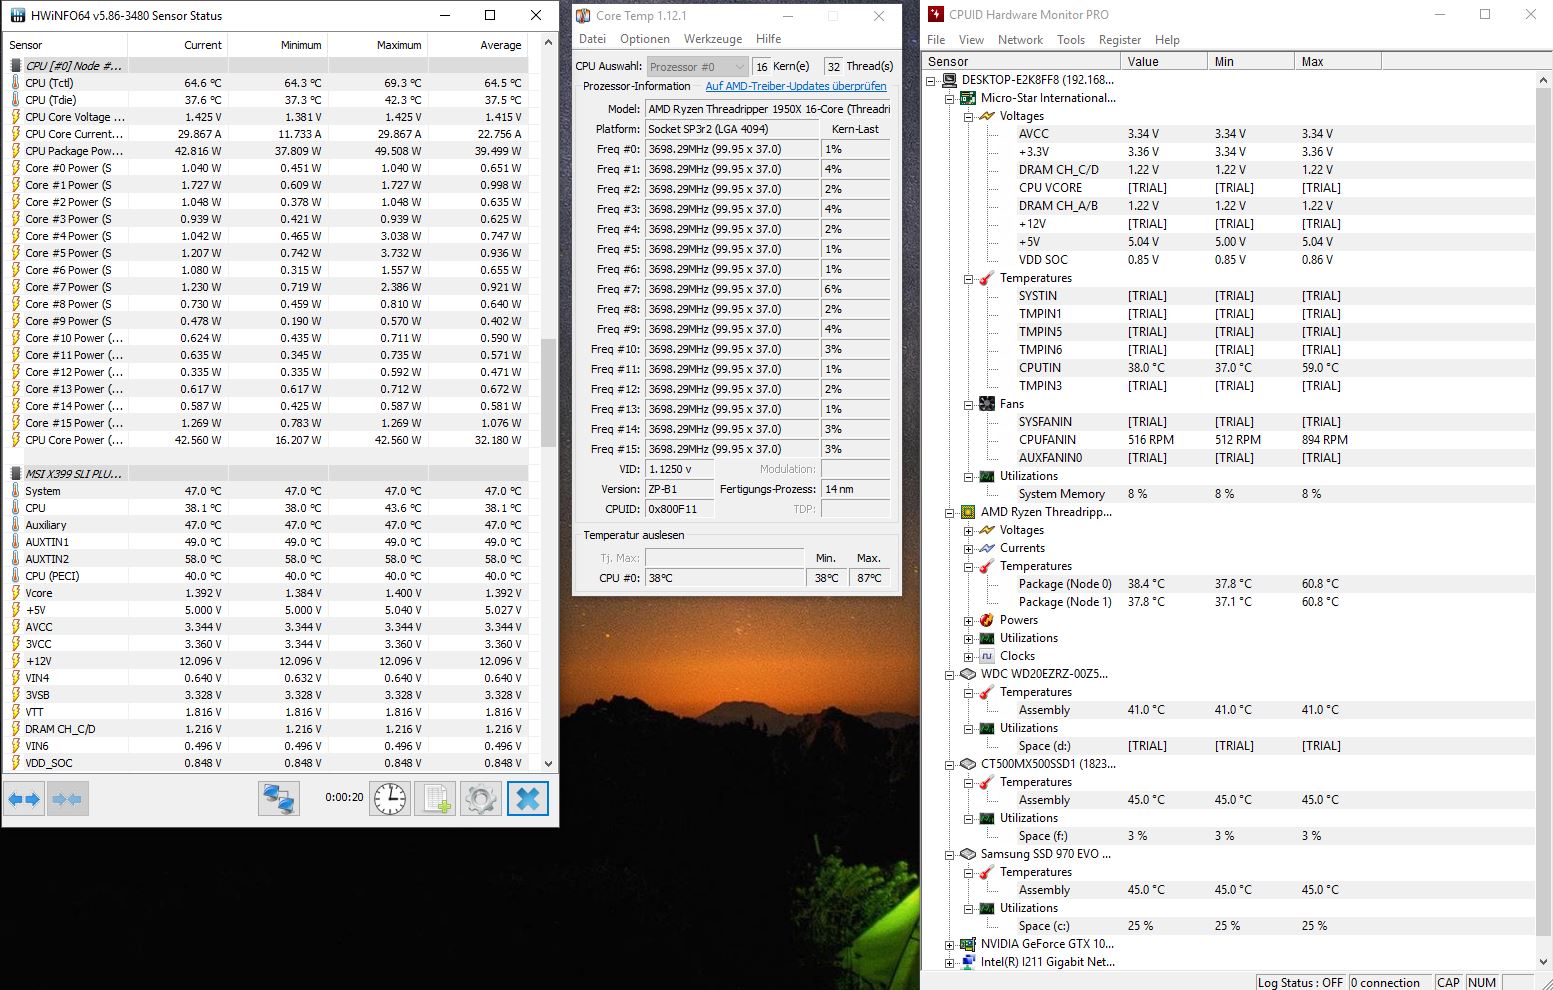Click the Currents icon under AMD Ryzen
The image size is (1553, 990).
[x=987, y=548]
